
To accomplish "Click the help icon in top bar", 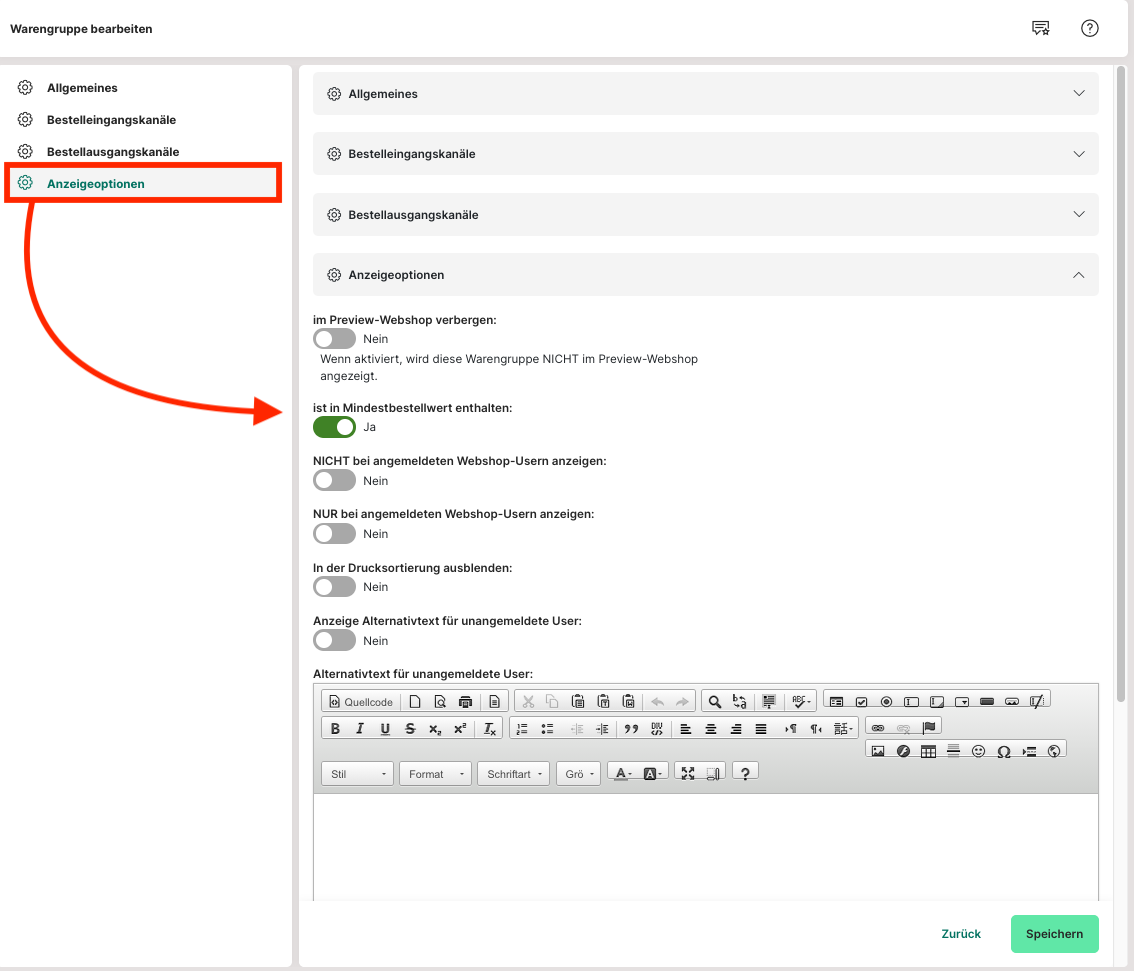I will tap(1090, 28).
